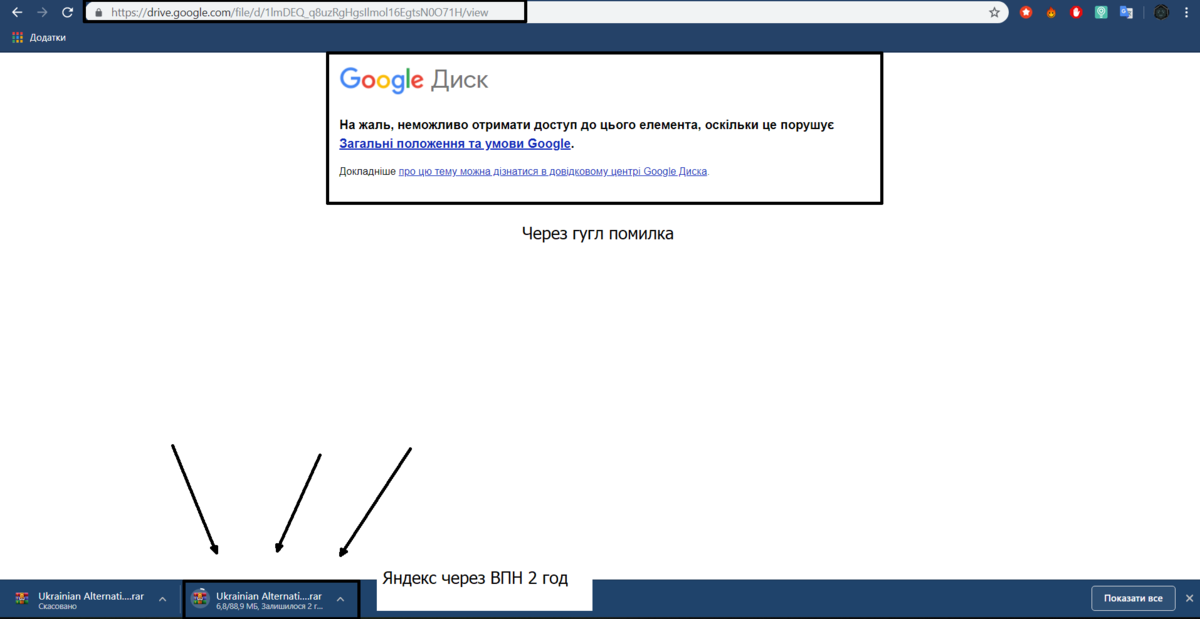Click Показати все downloads button
1200x619 pixels.
(x=1133, y=599)
